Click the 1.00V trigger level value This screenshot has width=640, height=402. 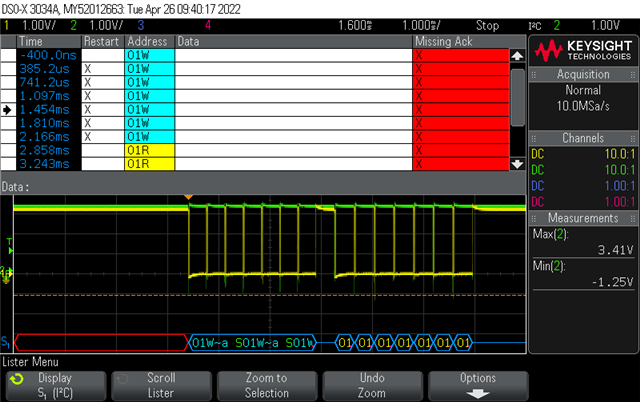click(x=606, y=26)
